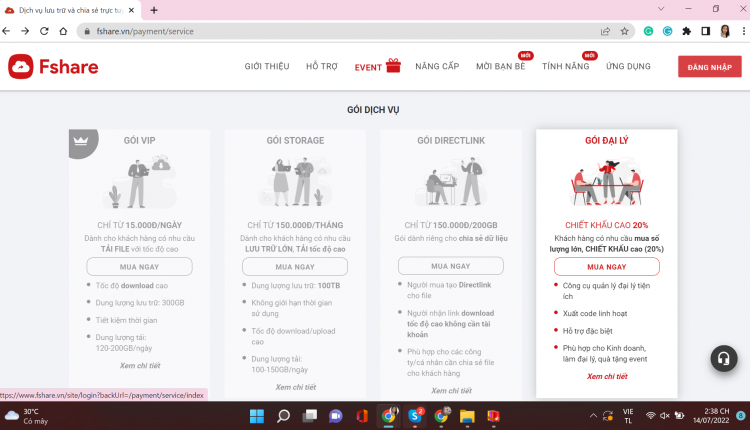Open a new browser tab
The width and height of the screenshot is (750, 430).
pyautogui.click(x=154, y=10)
